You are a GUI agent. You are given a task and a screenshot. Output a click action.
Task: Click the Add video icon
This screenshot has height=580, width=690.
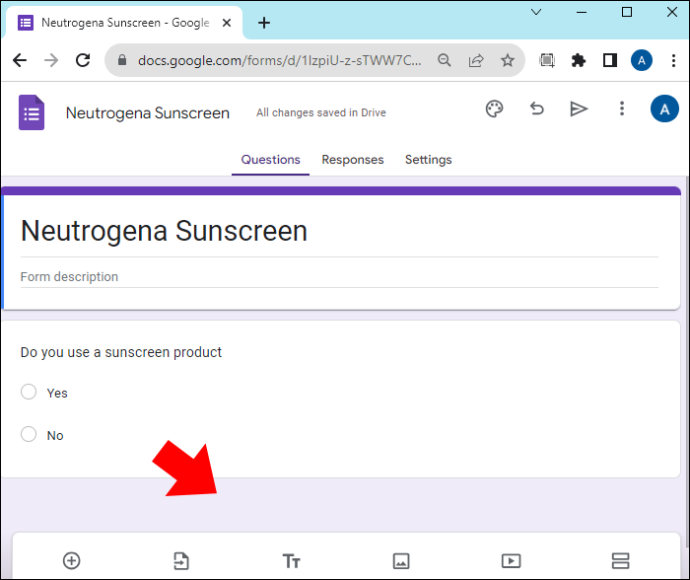click(x=511, y=561)
